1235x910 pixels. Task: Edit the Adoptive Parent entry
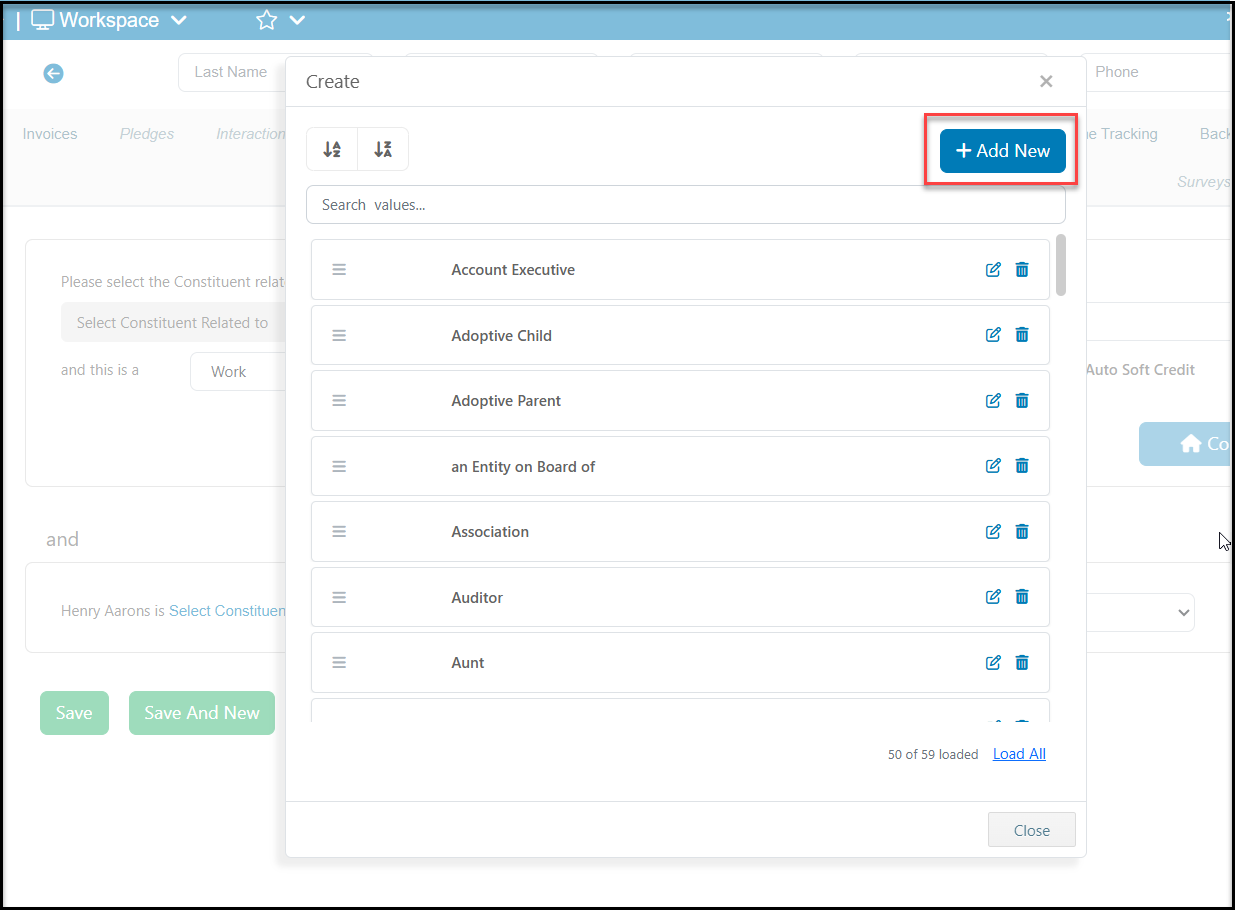point(993,400)
